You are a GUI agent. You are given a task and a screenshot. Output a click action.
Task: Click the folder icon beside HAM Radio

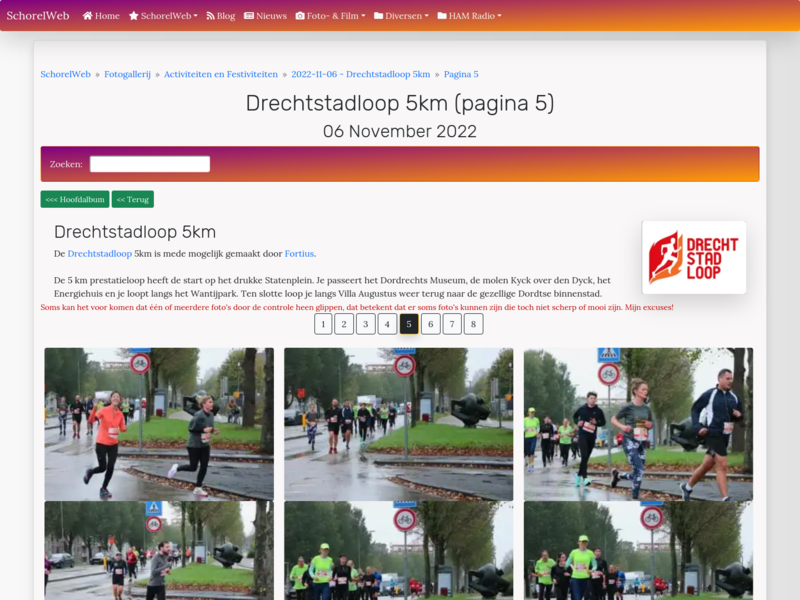tap(442, 16)
